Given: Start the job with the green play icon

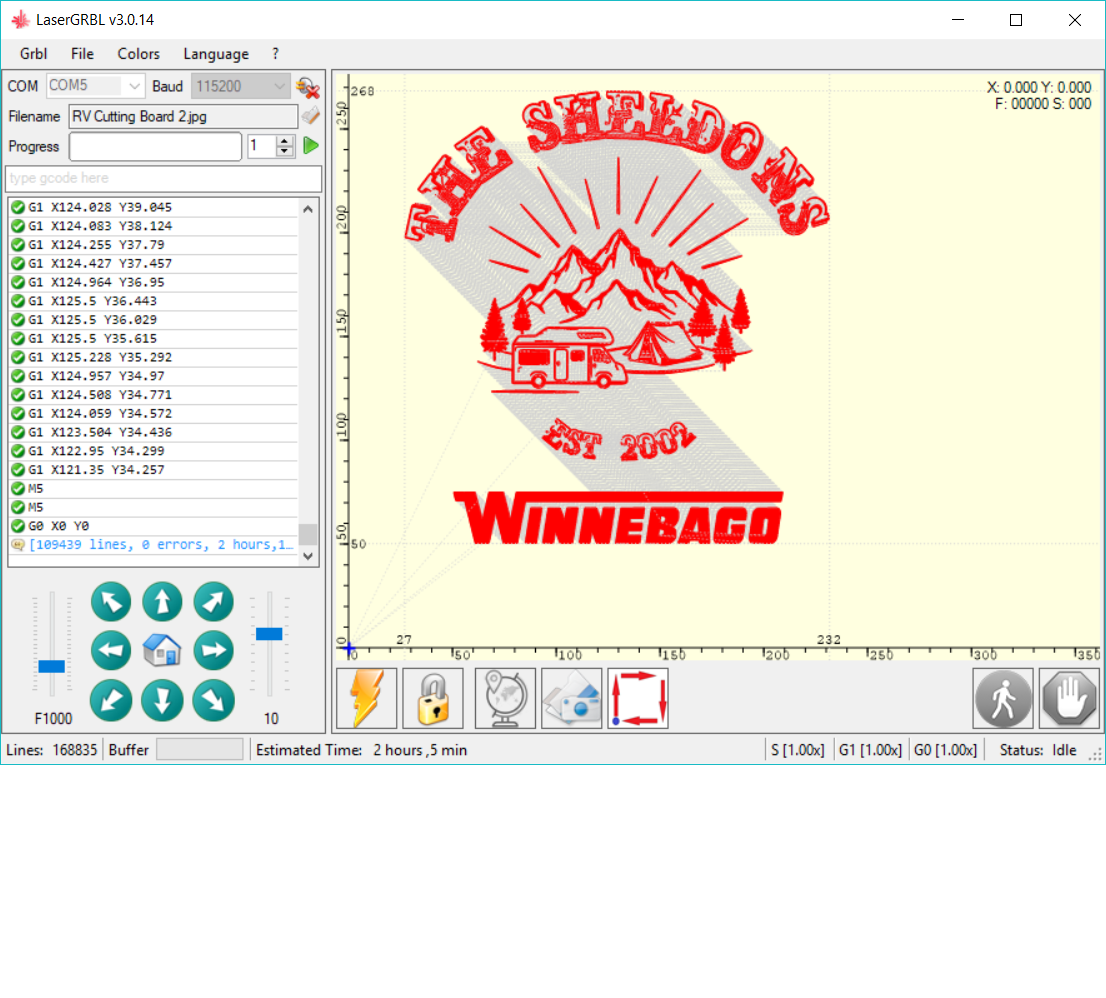Looking at the screenshot, I should pyautogui.click(x=310, y=146).
